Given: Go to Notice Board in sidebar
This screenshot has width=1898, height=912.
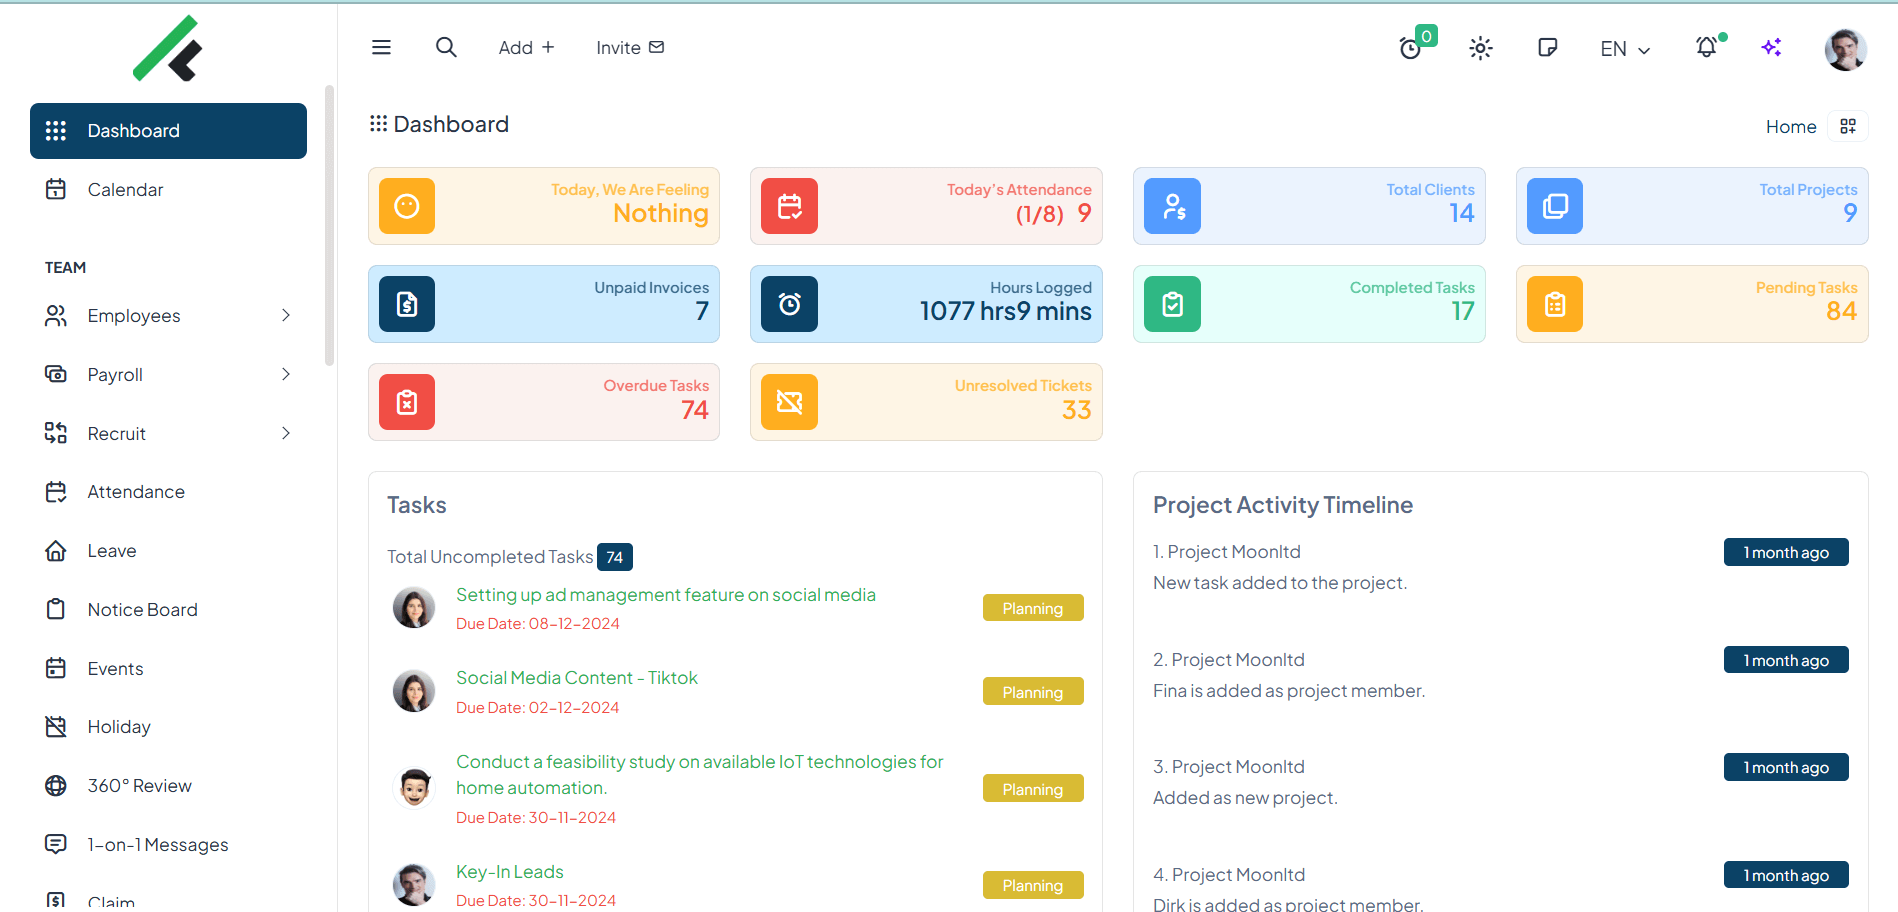Looking at the screenshot, I should 142,610.
